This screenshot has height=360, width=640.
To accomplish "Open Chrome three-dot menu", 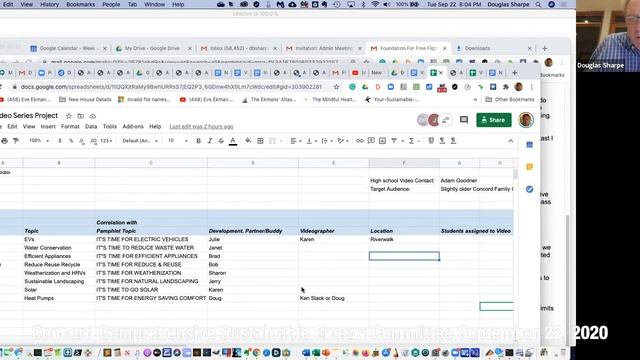I will [x=532, y=87].
